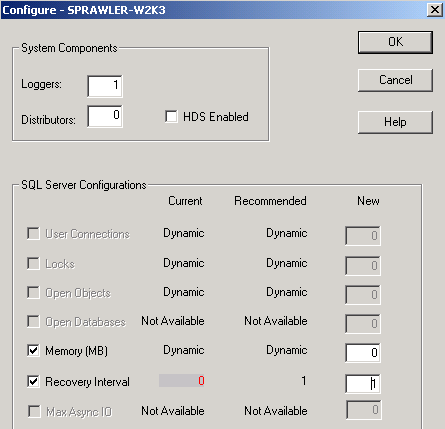Click the OK button
Viewport: 445px width, 429px height.
[395, 42]
